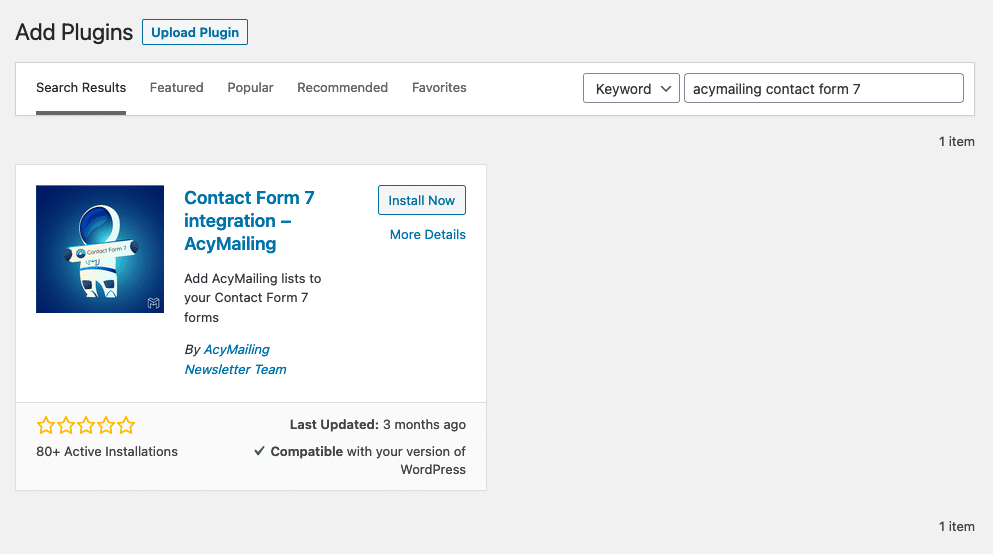Open the Keyword search type dropdown

pyautogui.click(x=631, y=88)
